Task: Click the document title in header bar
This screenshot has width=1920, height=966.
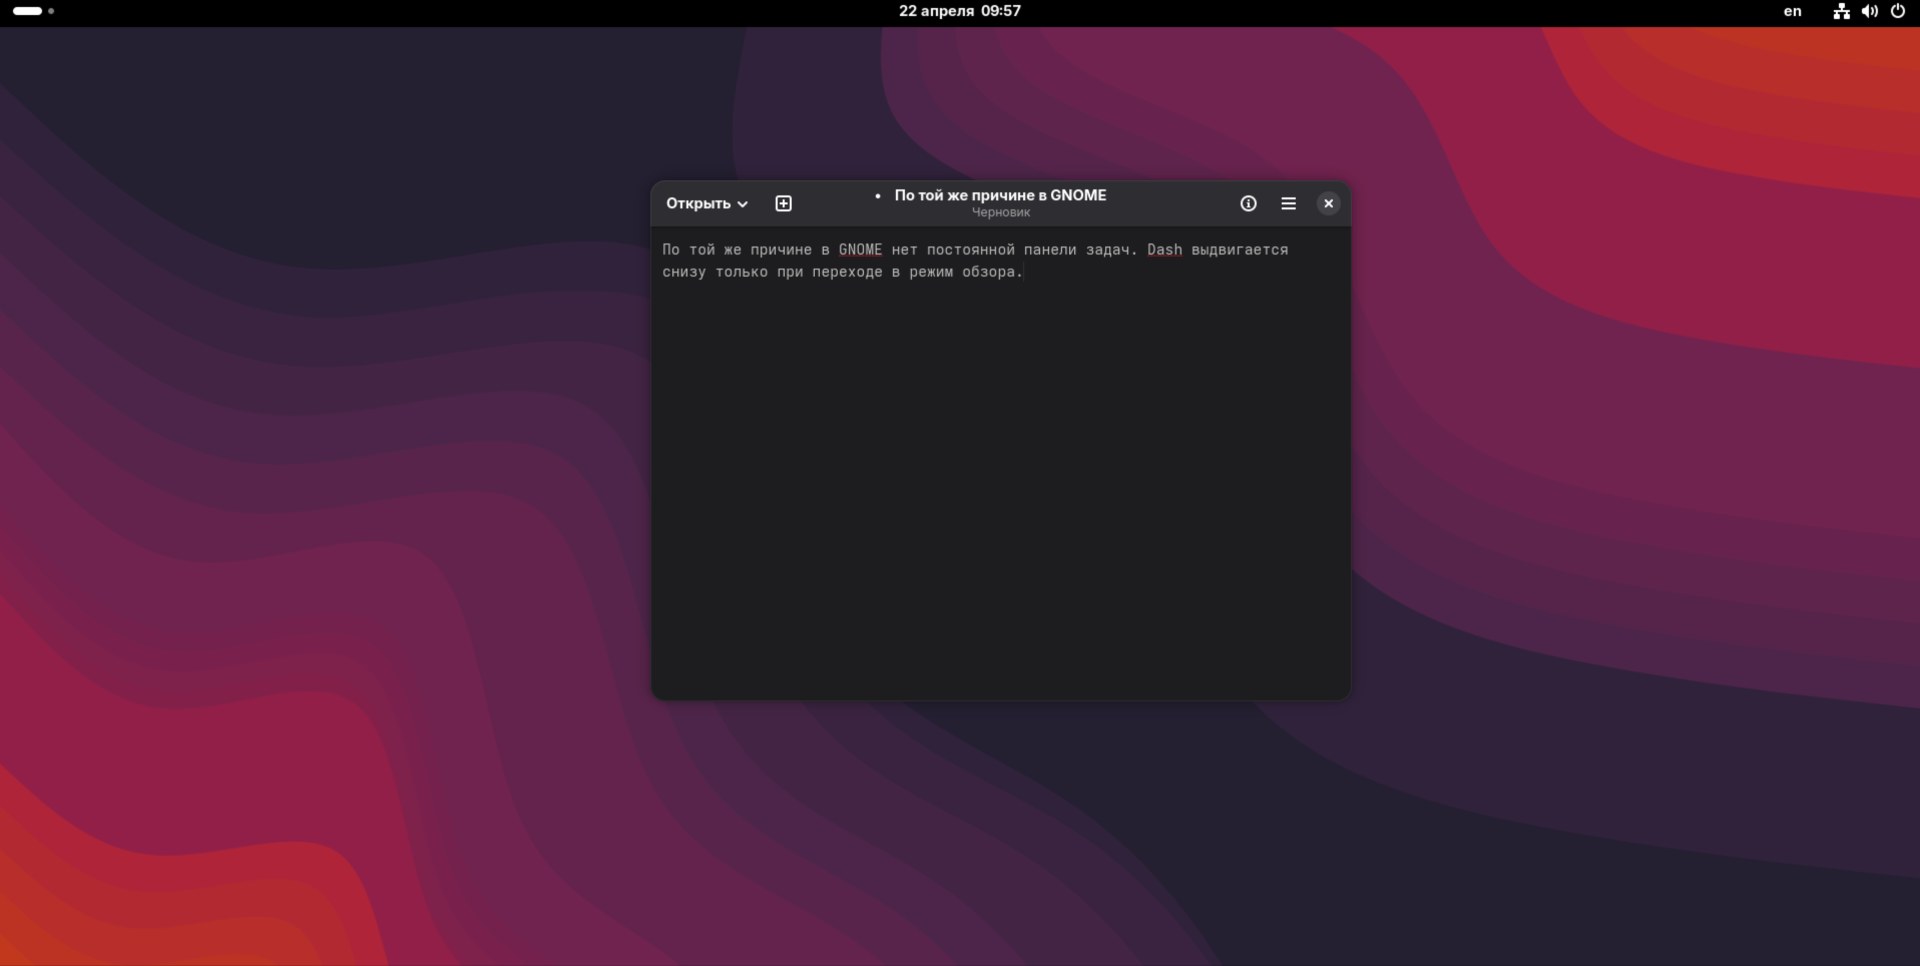Action: [999, 196]
